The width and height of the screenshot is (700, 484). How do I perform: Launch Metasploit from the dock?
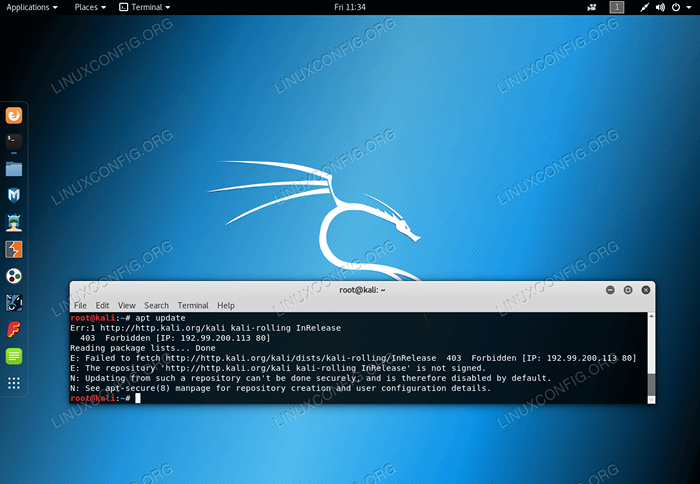(x=14, y=196)
